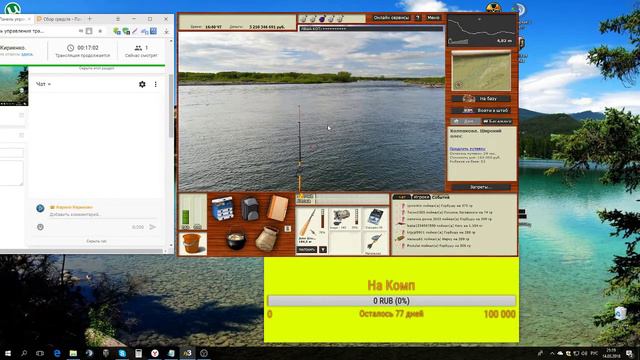Click the Запреты button in game
Image resolution: width=640 pixels, height=360 pixels.
click(x=481, y=187)
